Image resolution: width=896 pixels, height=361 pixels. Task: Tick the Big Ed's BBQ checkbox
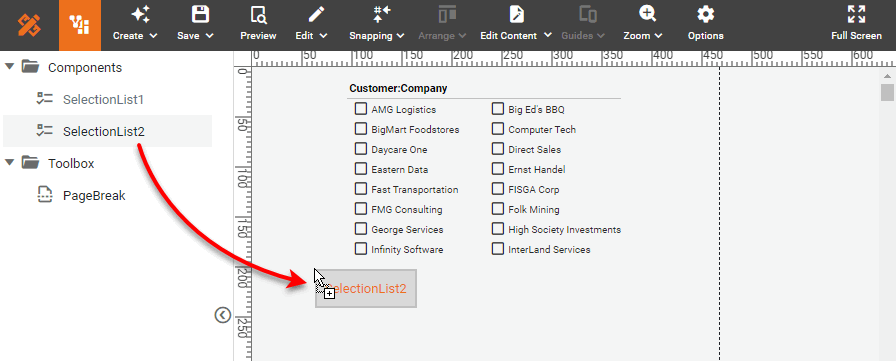[x=498, y=109]
